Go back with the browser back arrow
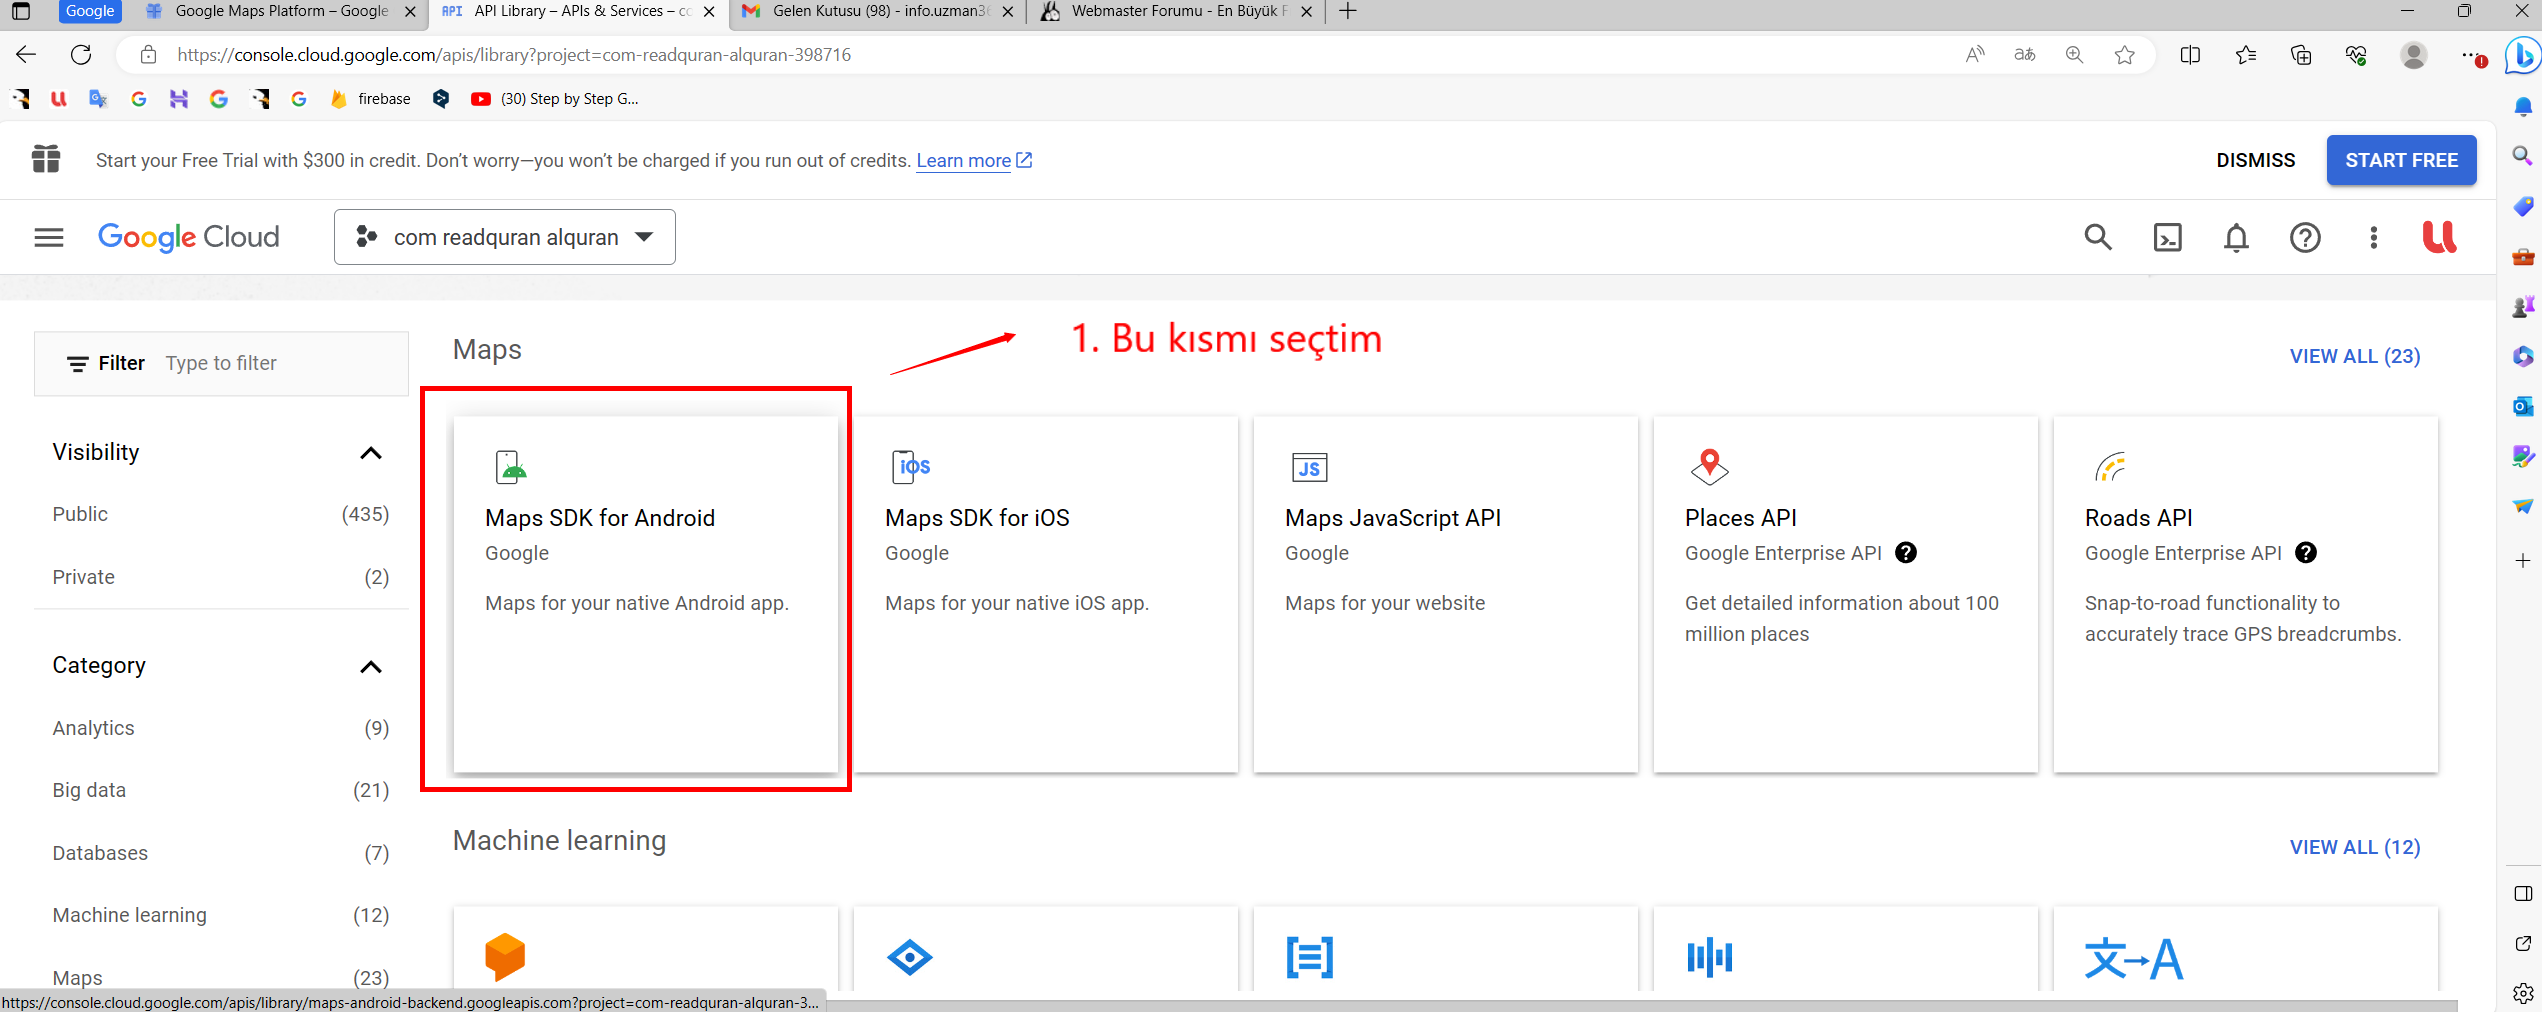 (x=26, y=55)
